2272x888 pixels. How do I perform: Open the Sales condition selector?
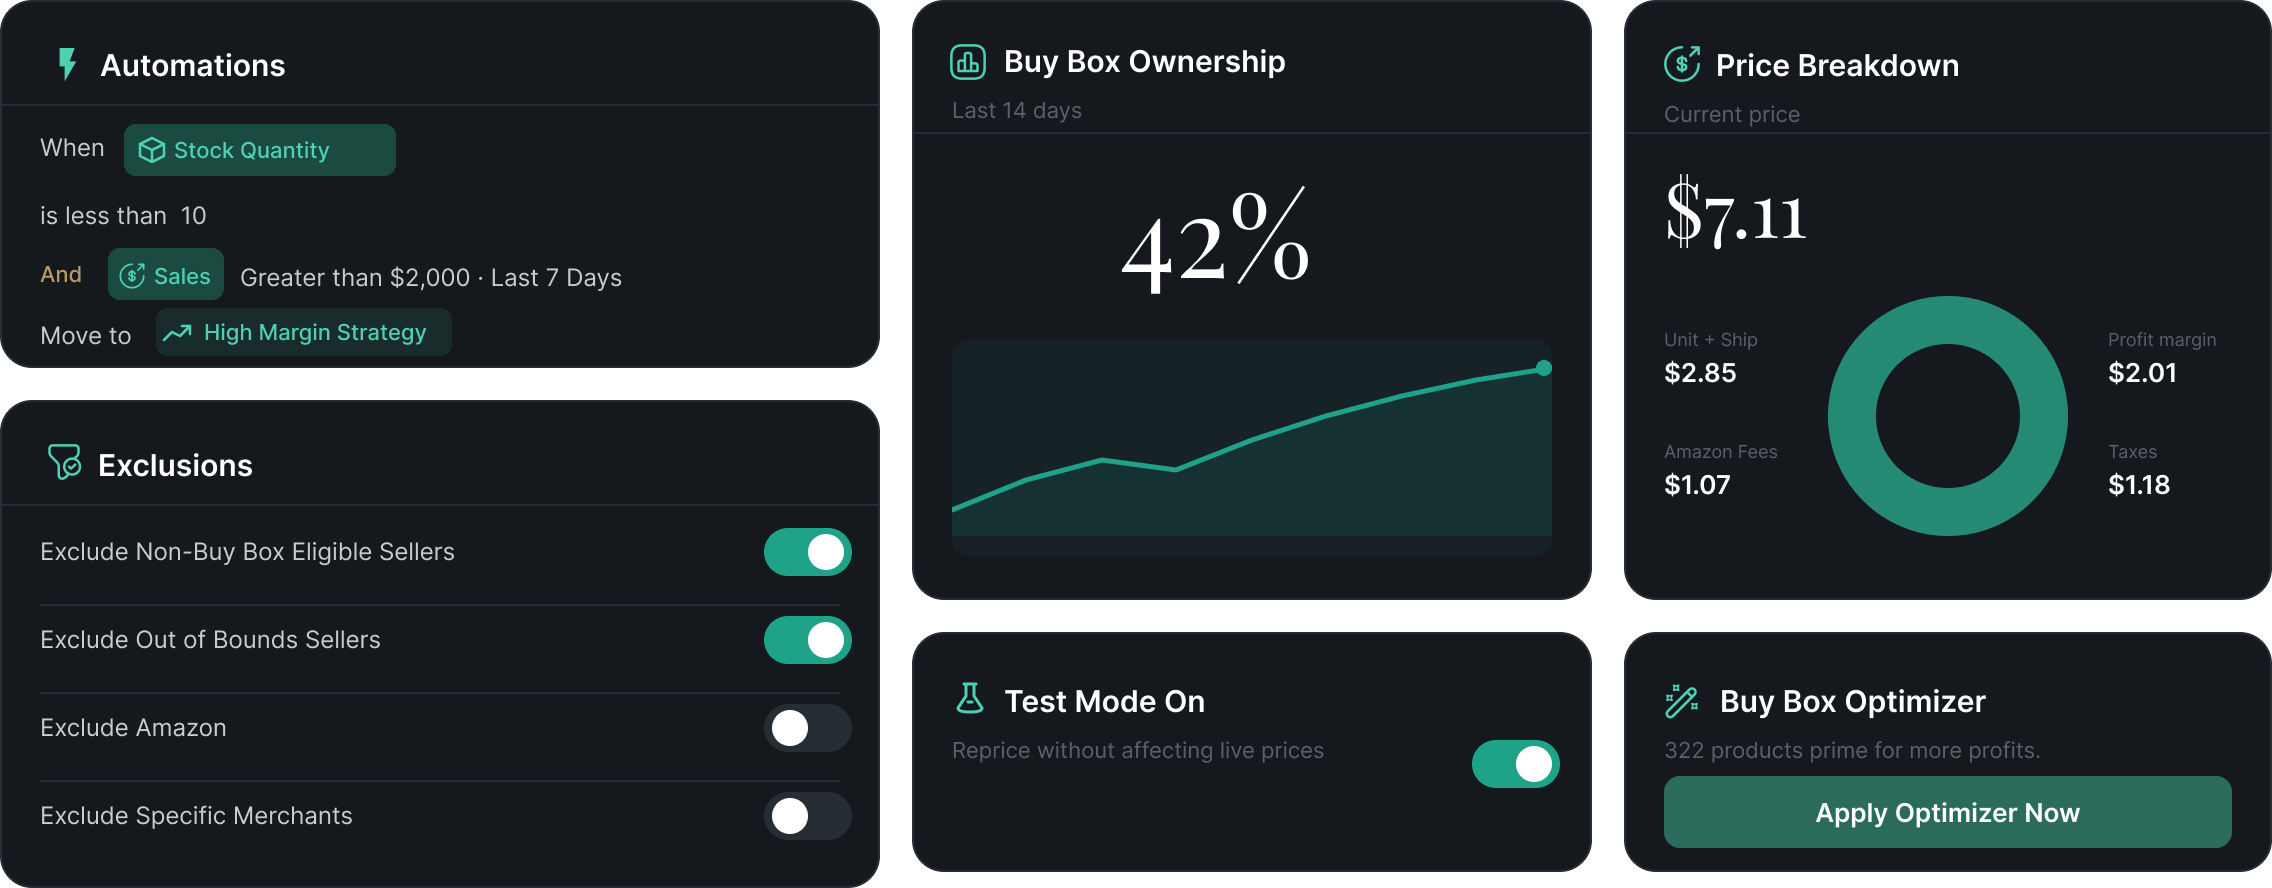(166, 275)
